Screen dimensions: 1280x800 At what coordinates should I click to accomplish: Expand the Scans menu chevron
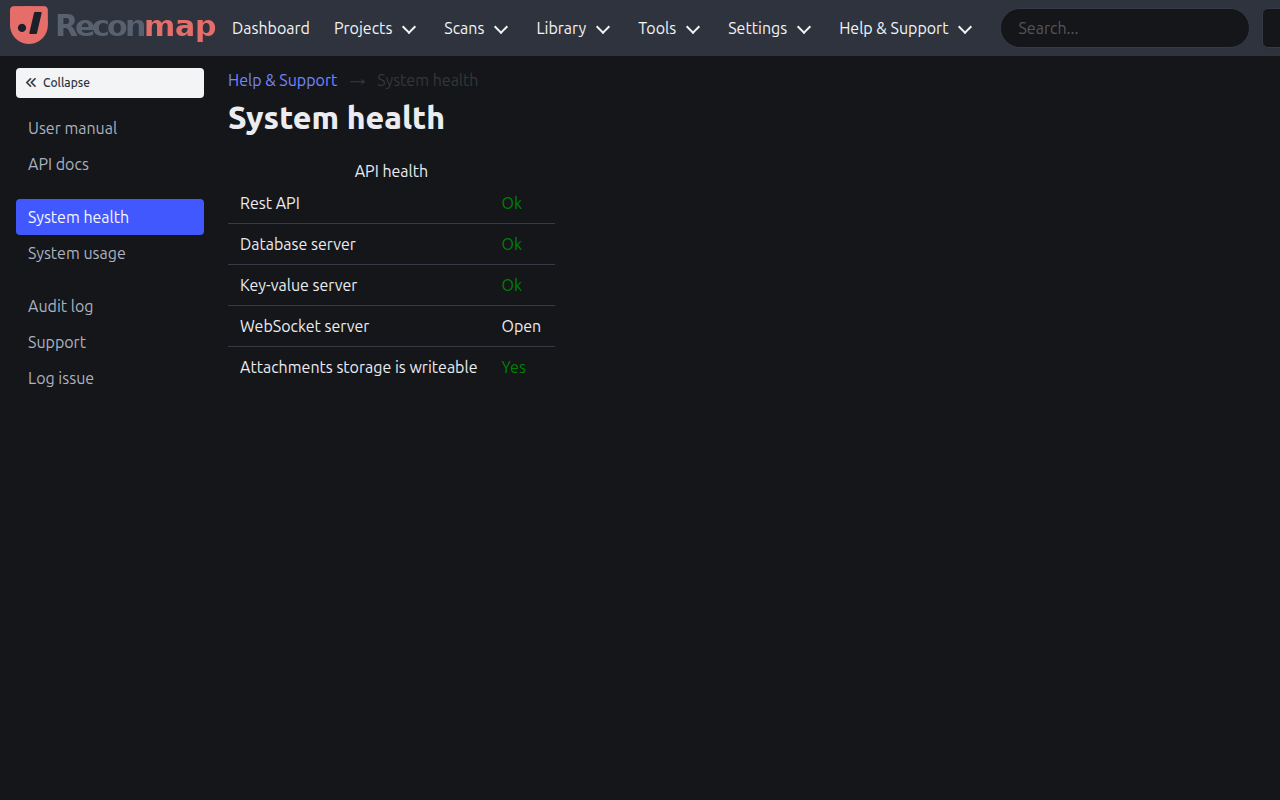tap(500, 29)
